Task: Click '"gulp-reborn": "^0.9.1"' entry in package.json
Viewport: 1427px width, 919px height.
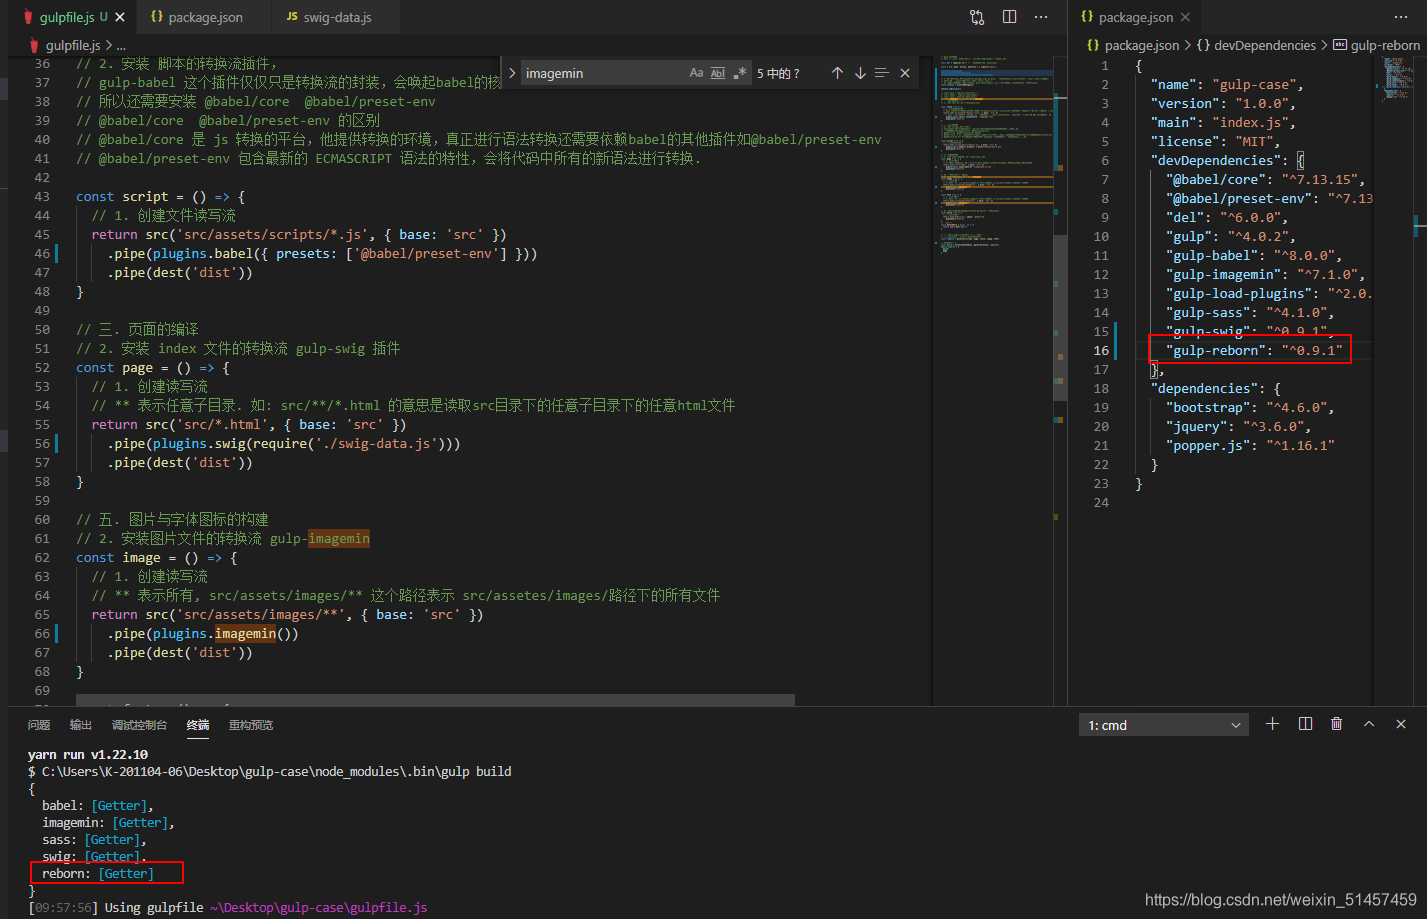Action: pos(1254,350)
